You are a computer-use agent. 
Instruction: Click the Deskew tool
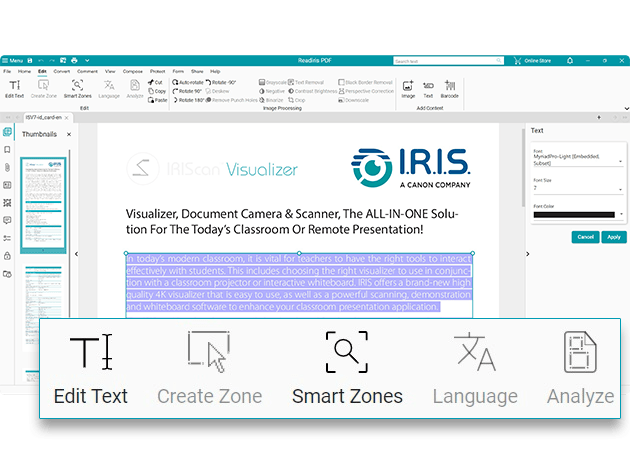pos(217,91)
